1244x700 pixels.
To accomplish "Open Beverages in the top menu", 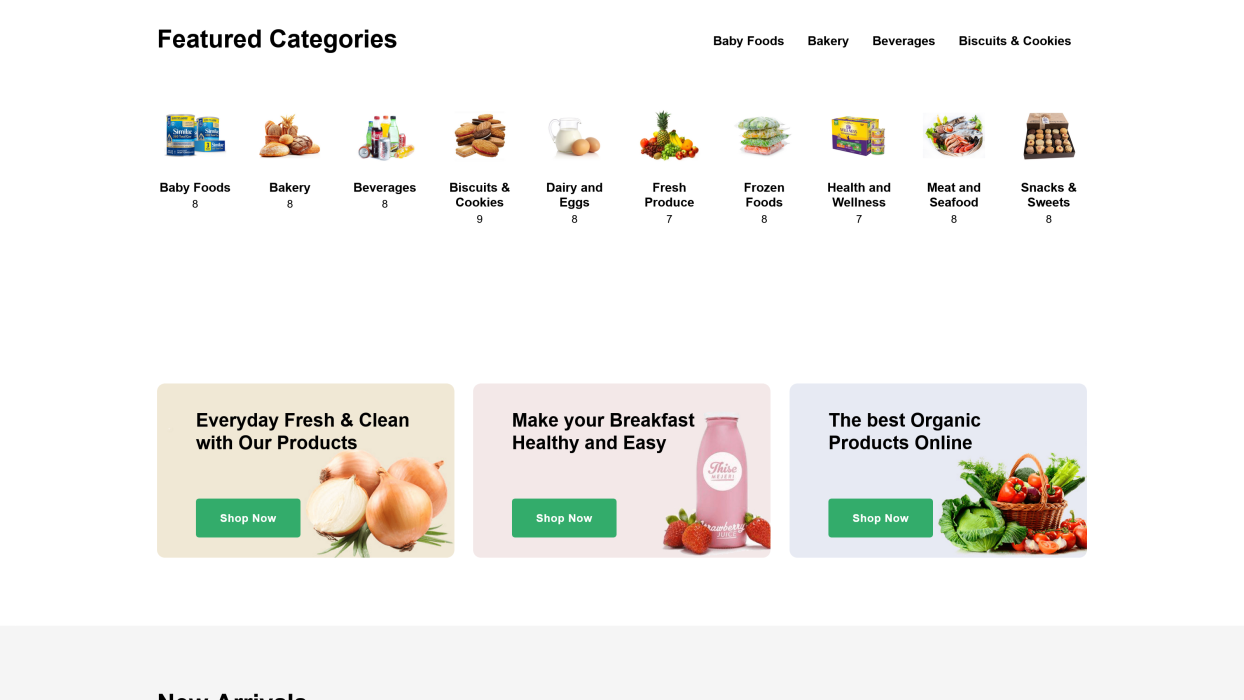I will pos(903,41).
